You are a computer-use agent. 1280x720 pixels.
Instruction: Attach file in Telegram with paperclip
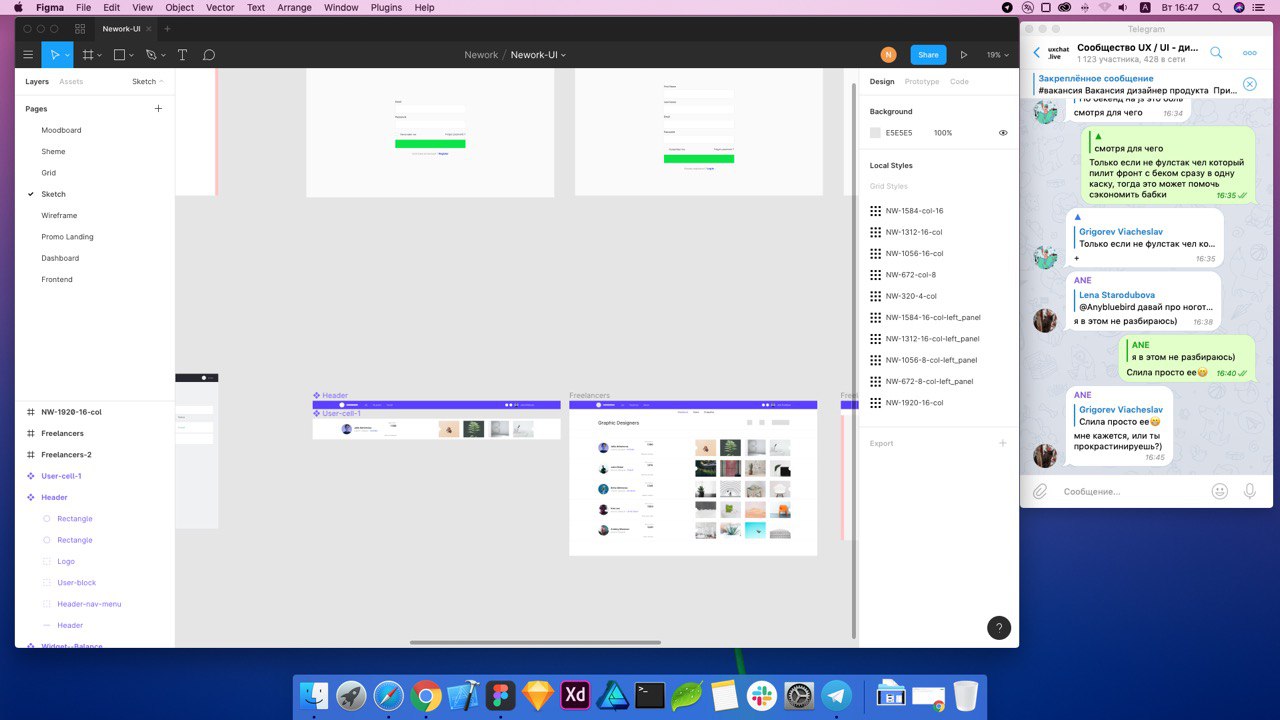tap(1040, 491)
